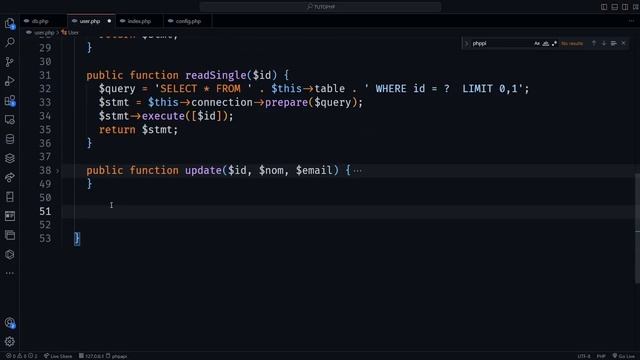The height and width of the screenshot is (360, 640).
Task: Open the stacked layers icon view
Action: 10,158
